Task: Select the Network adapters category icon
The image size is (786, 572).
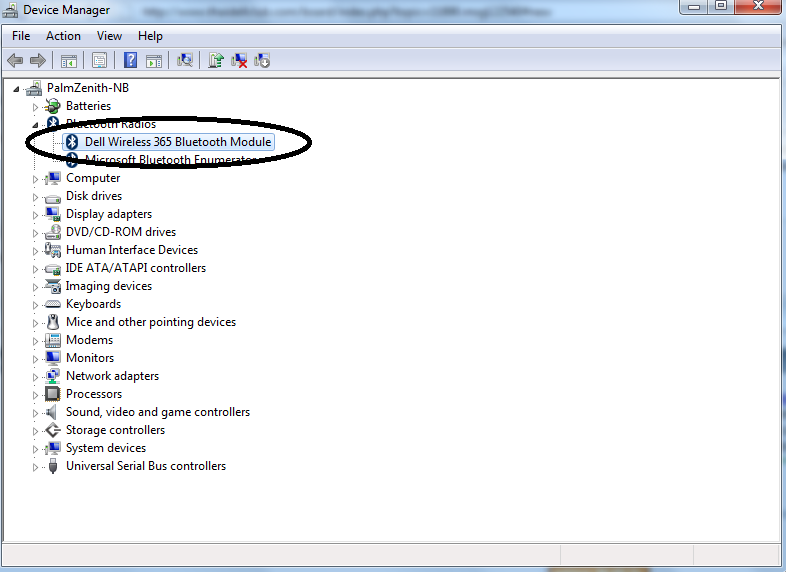Action: pos(53,376)
